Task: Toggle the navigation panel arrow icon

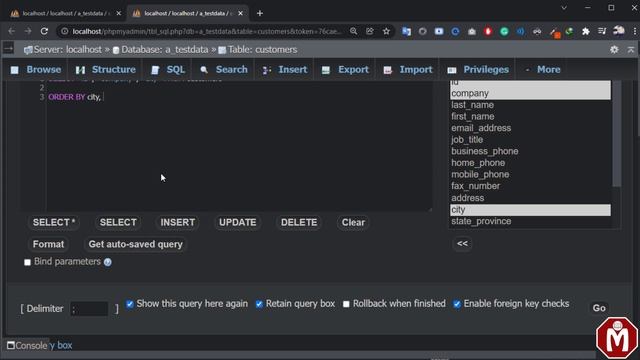Action: tap(8, 49)
